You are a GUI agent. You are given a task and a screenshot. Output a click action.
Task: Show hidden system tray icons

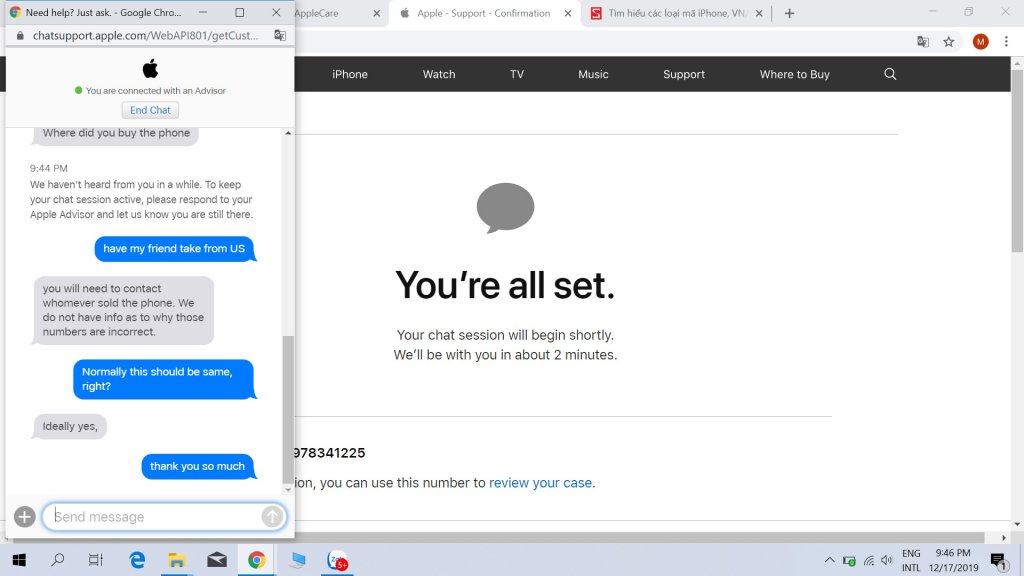coord(829,560)
